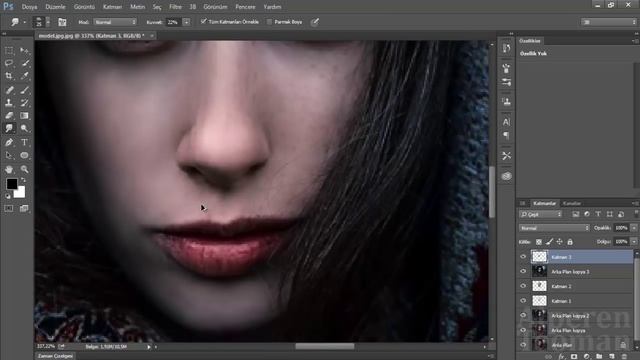Hide the Arka Plan kopya layer
Image resolution: width=640 pixels, height=360 pixels.
pos(523,330)
